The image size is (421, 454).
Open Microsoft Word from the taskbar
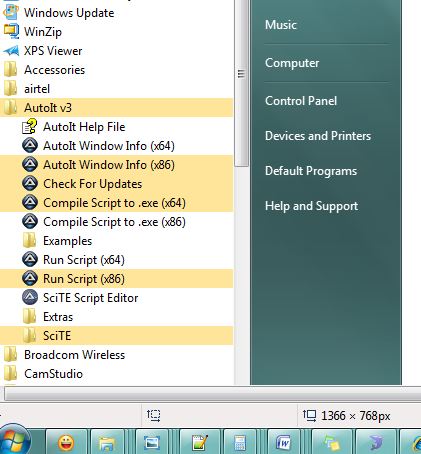[283, 443]
